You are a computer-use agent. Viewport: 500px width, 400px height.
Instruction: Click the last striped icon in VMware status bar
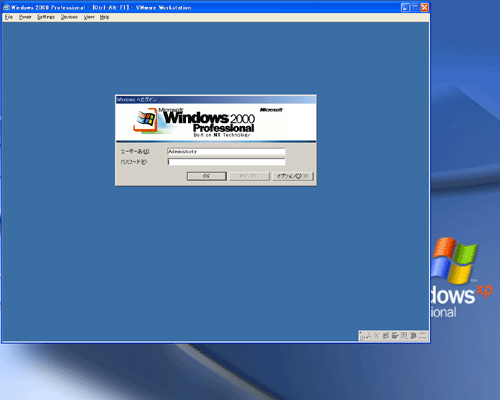[423, 336]
